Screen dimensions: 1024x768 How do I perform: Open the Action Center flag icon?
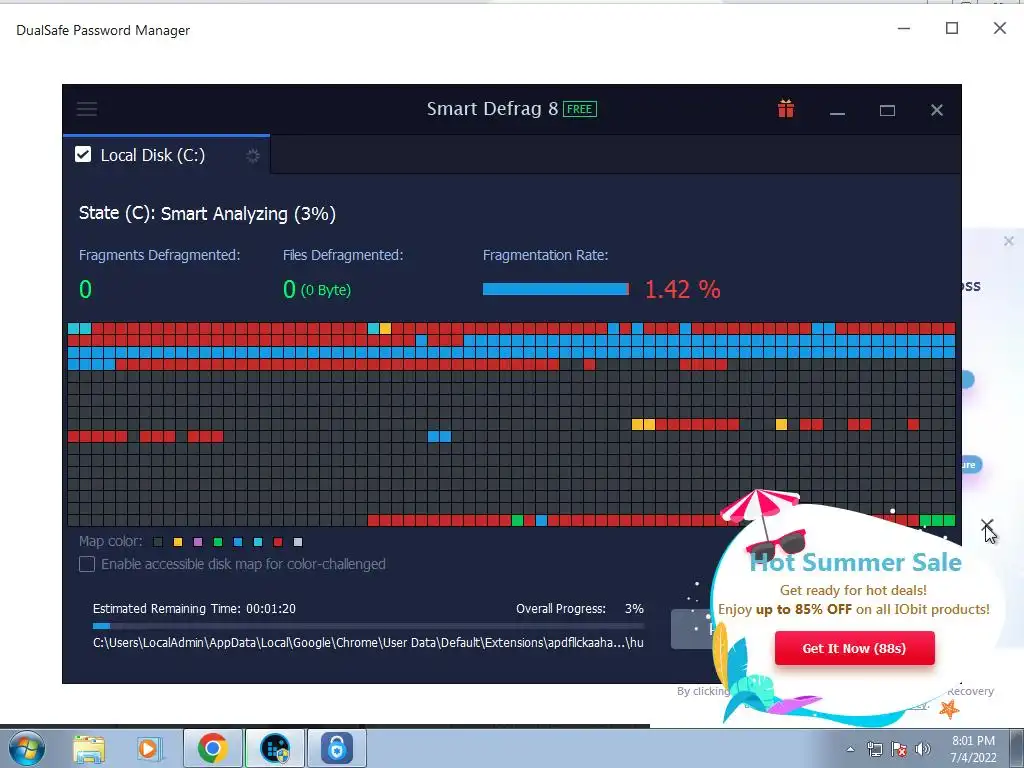[899, 749]
